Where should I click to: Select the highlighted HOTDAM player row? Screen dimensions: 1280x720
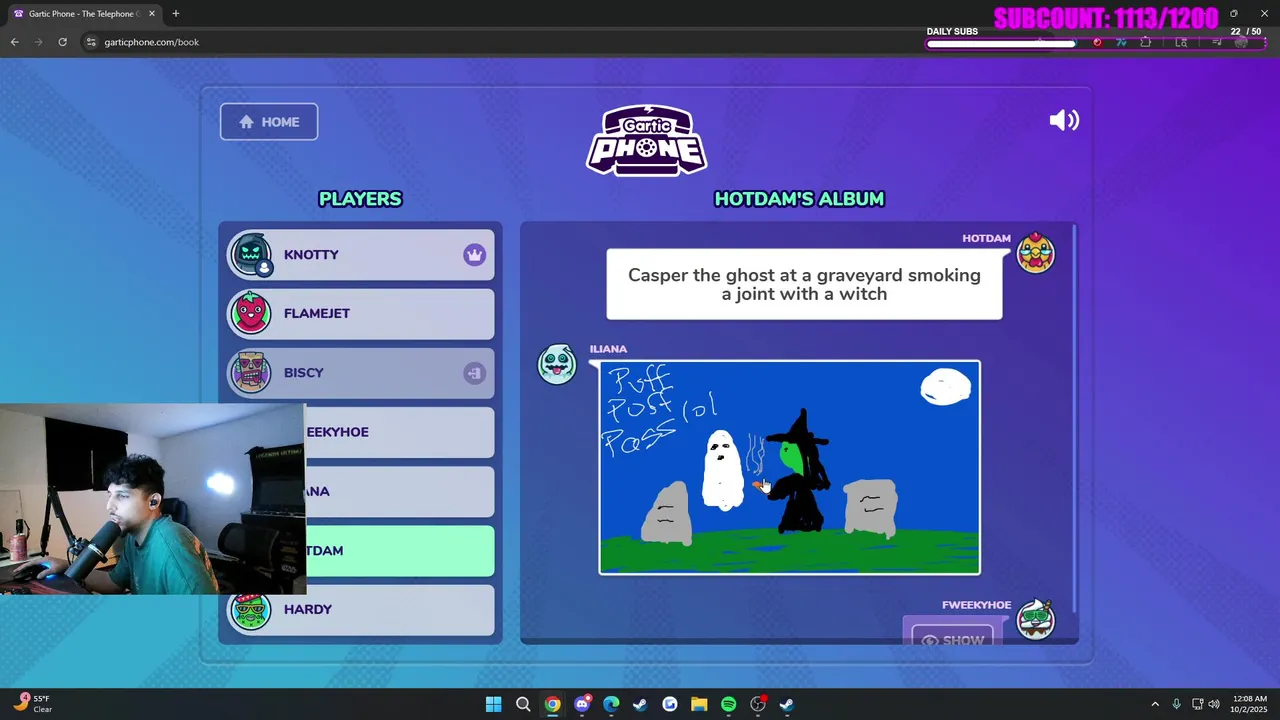pyautogui.click(x=400, y=551)
